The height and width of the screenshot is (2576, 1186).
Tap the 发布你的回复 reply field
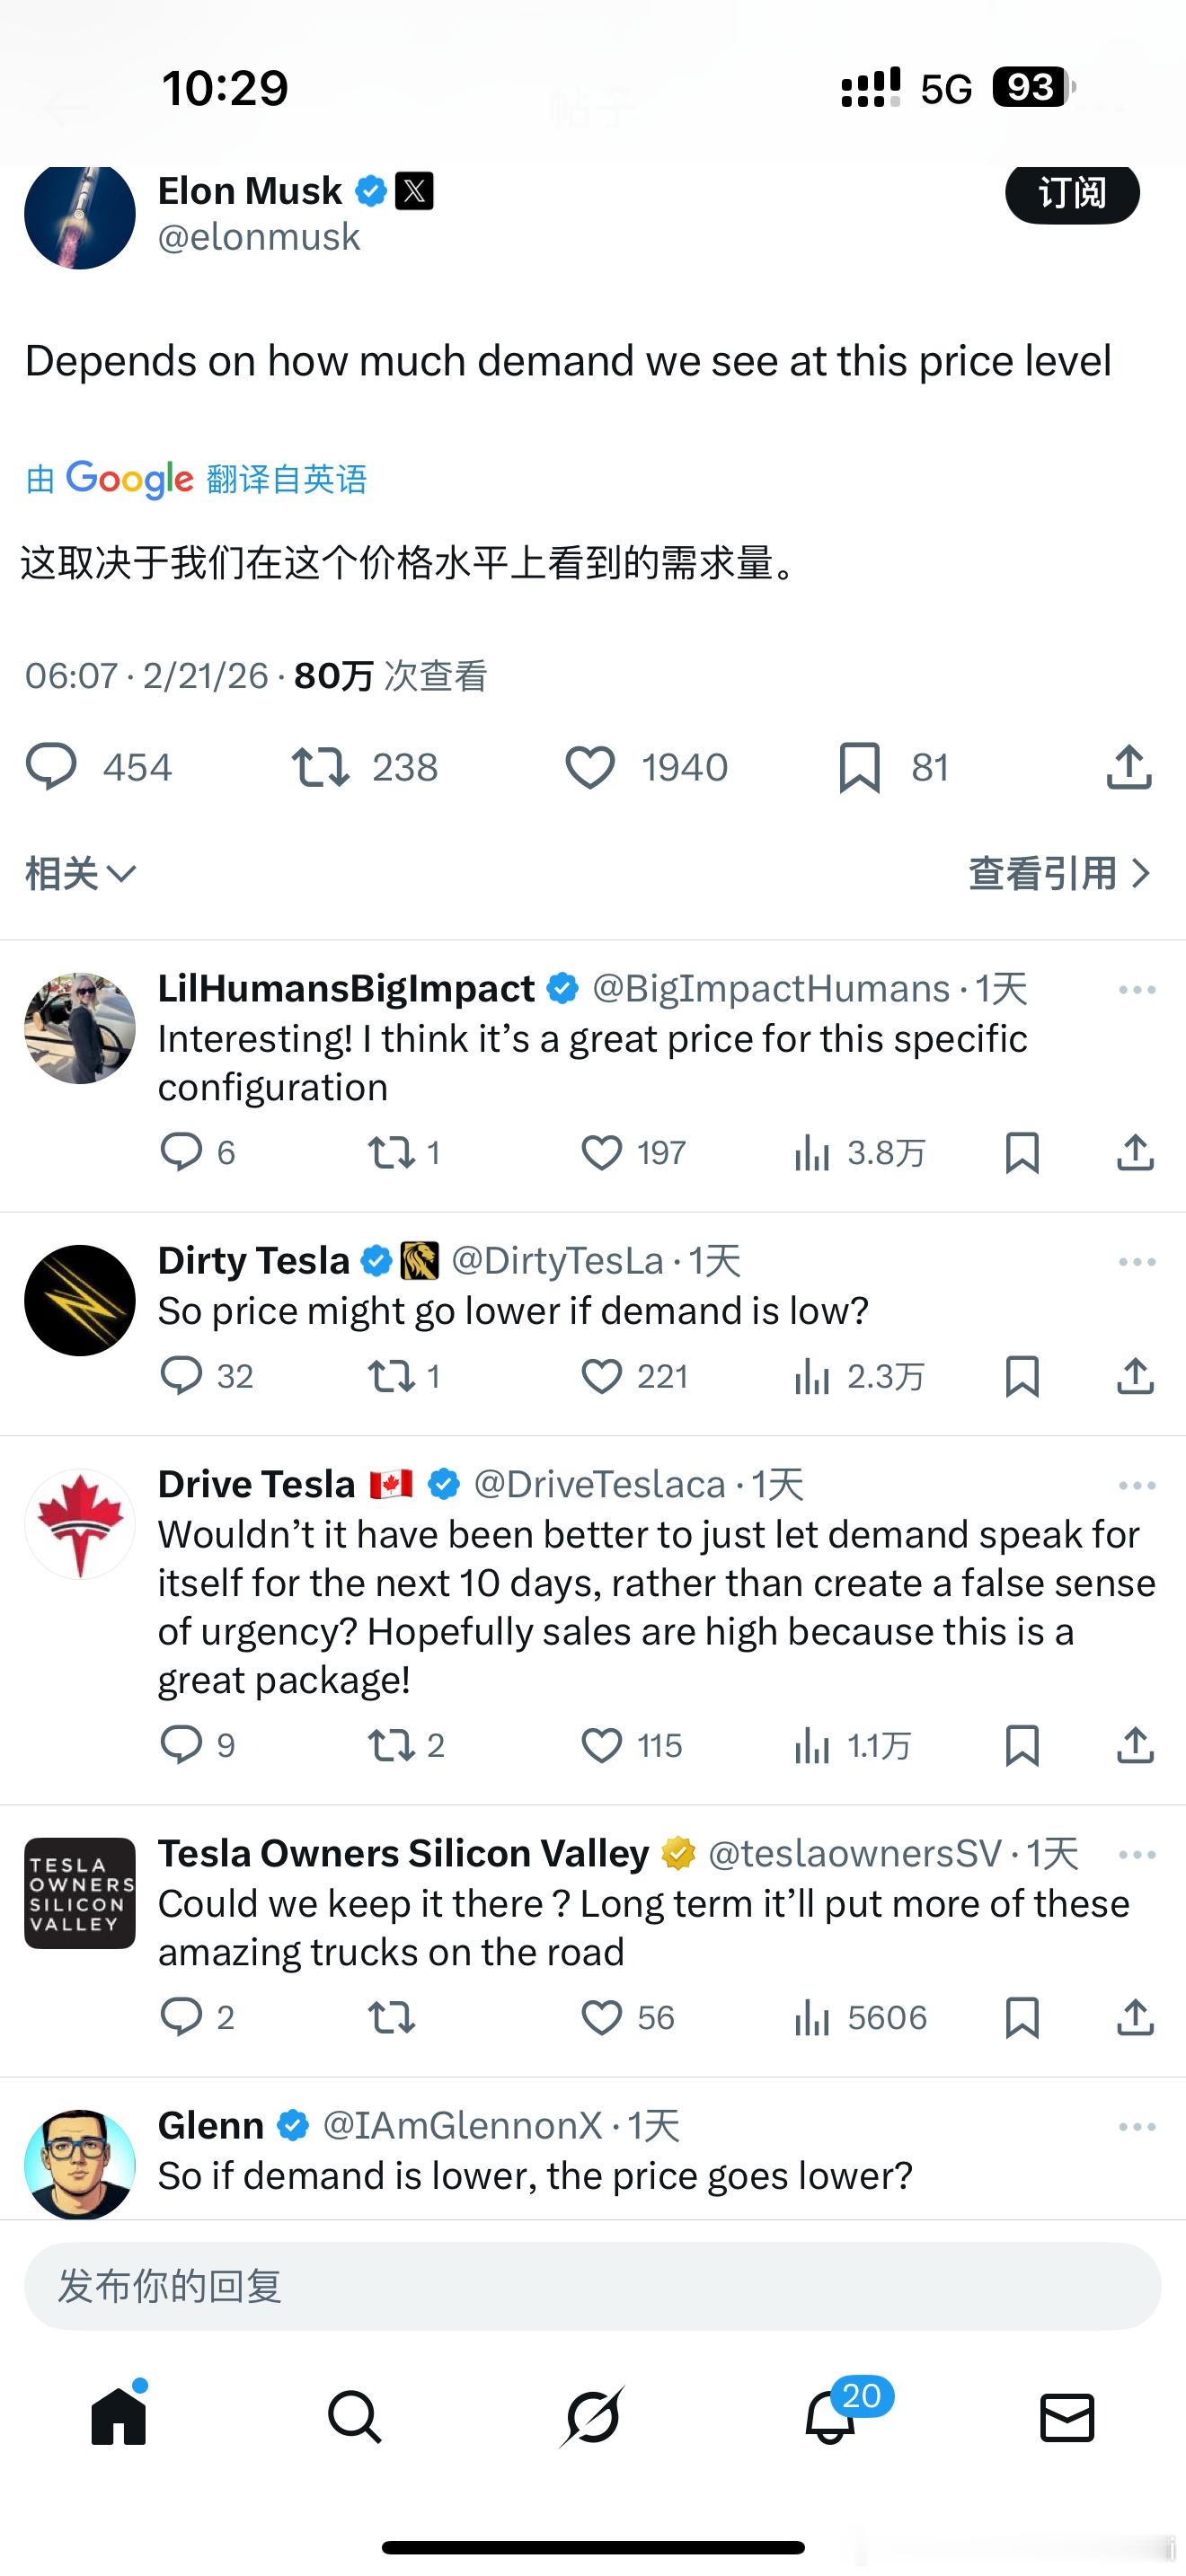coord(592,2287)
